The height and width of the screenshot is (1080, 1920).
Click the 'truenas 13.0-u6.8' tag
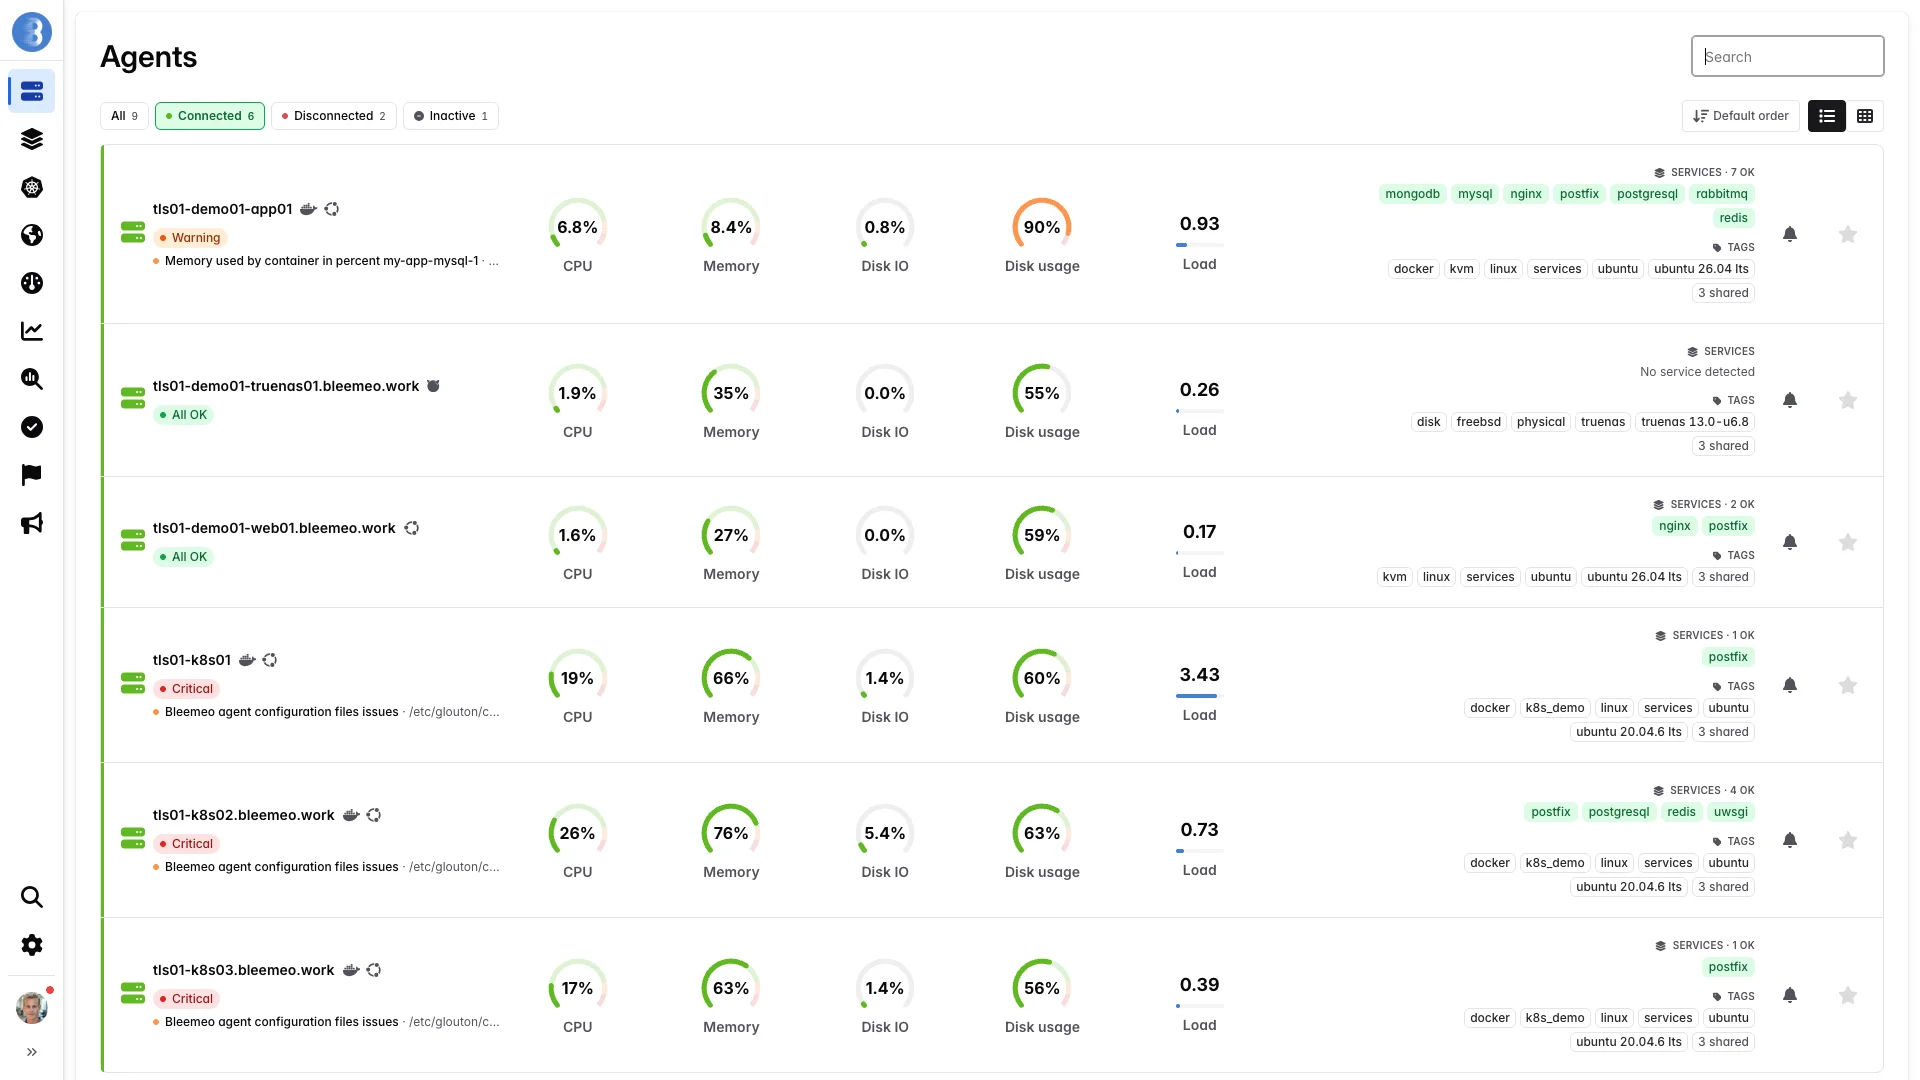tap(1694, 422)
